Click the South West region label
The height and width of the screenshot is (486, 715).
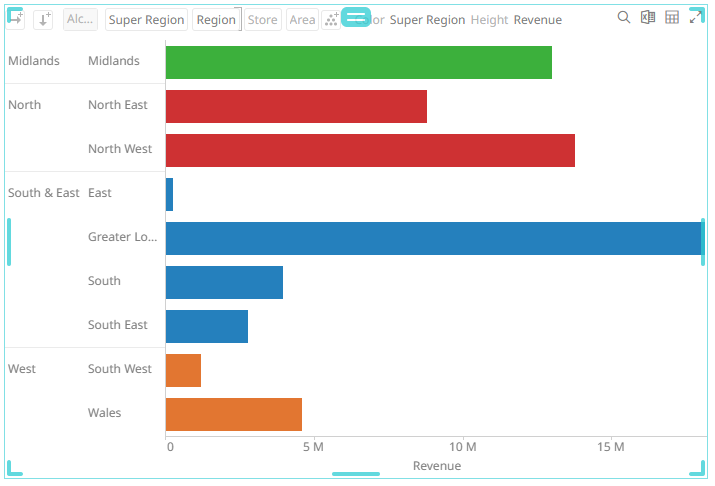[120, 369]
